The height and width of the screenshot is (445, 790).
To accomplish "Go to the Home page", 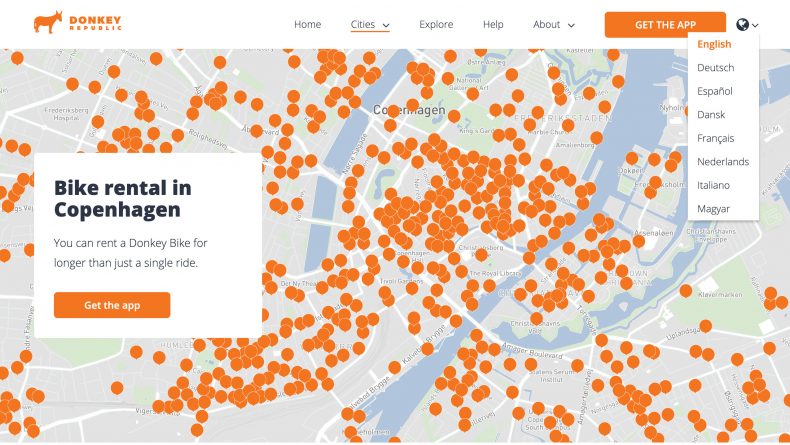I will pos(307,24).
